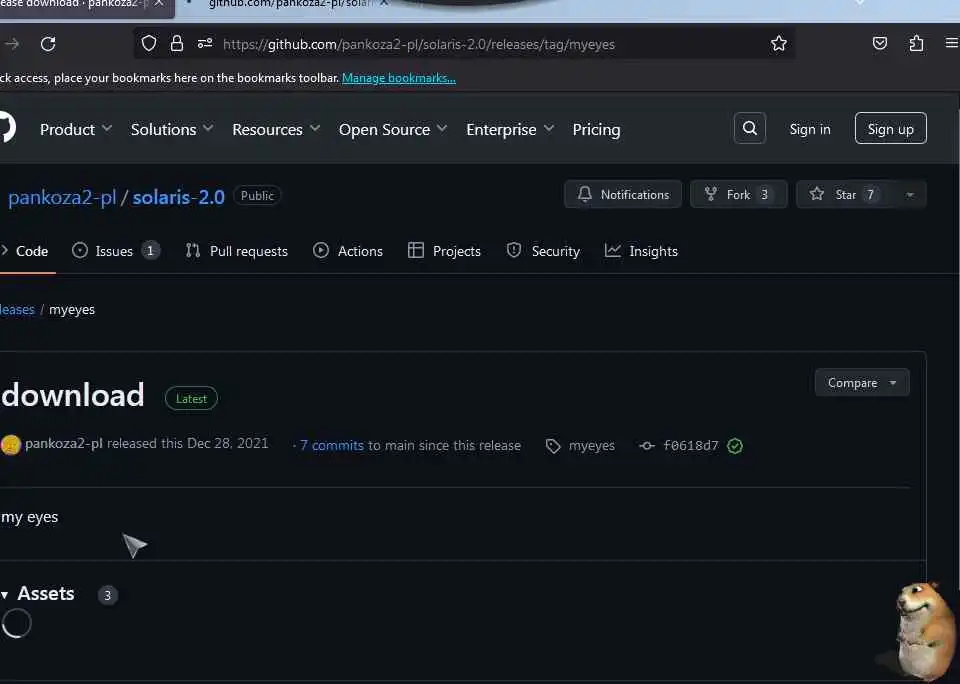Open the Insights tab
Viewport: 960px width, 684px height.
point(641,251)
